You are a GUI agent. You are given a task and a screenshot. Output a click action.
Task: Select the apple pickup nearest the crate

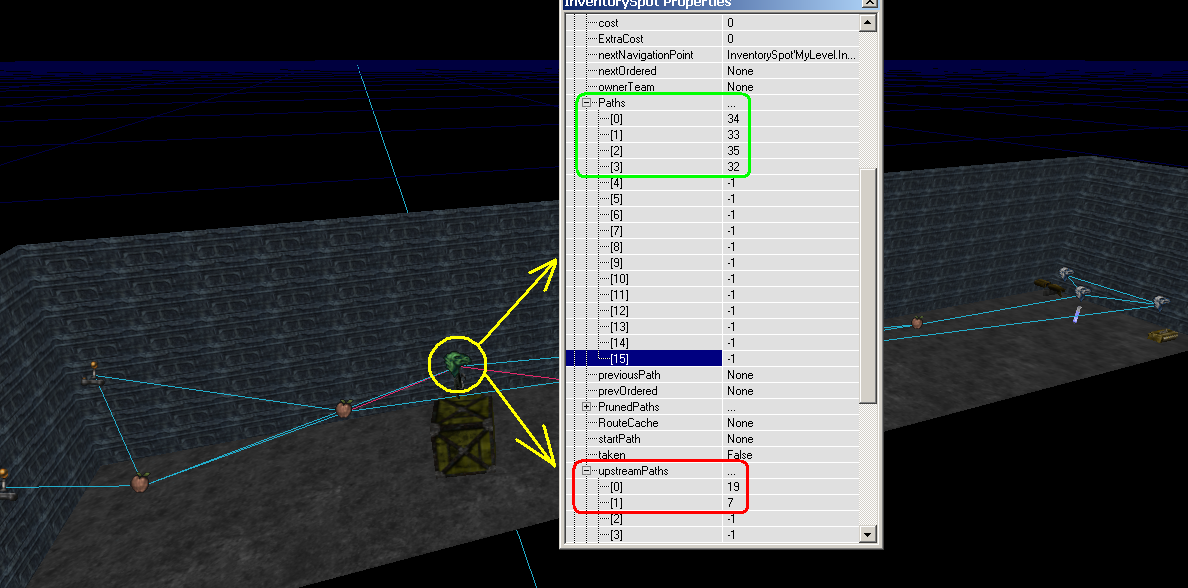tap(344, 409)
